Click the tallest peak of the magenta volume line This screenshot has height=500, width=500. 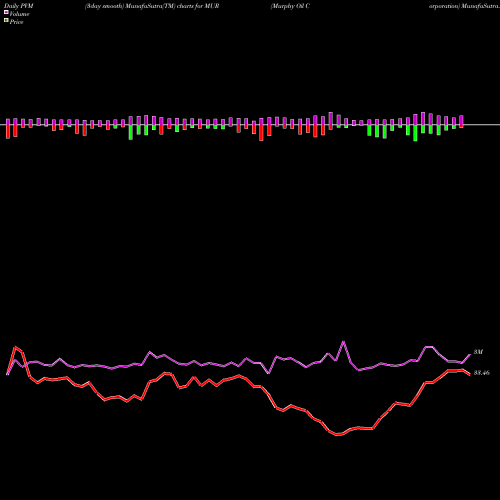pos(344,342)
